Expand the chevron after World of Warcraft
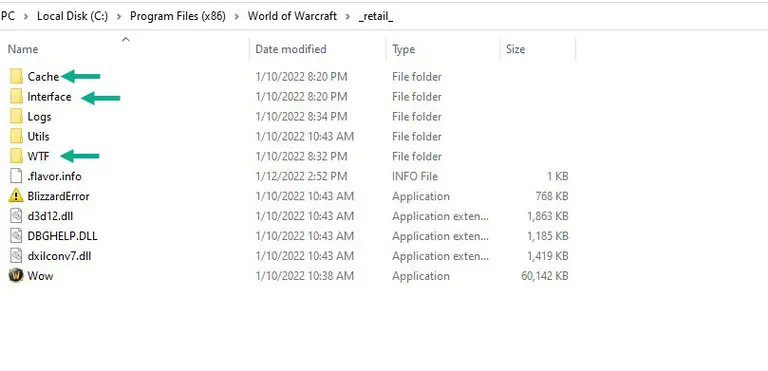Image resolution: width=768 pixels, height=371 pixels. click(x=348, y=16)
